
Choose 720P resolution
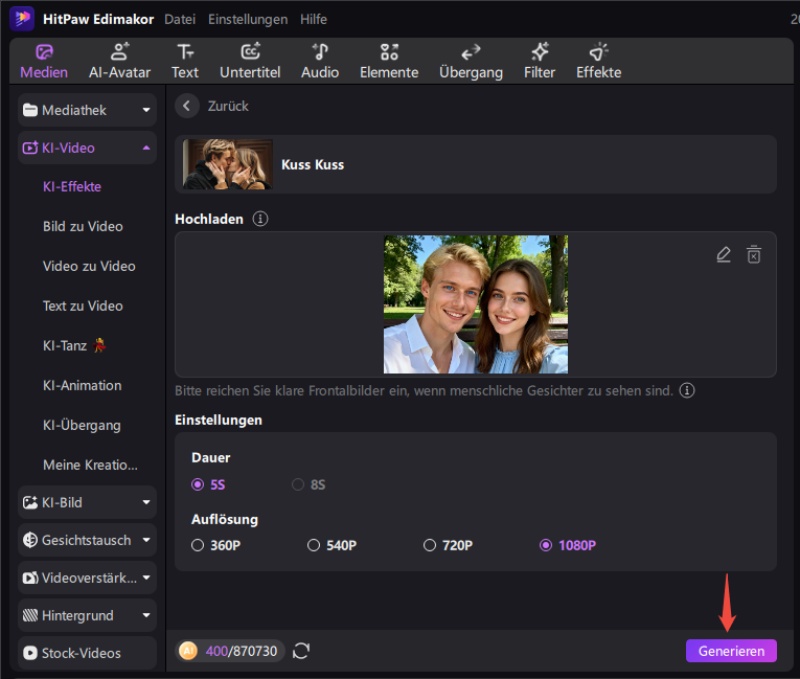430,545
